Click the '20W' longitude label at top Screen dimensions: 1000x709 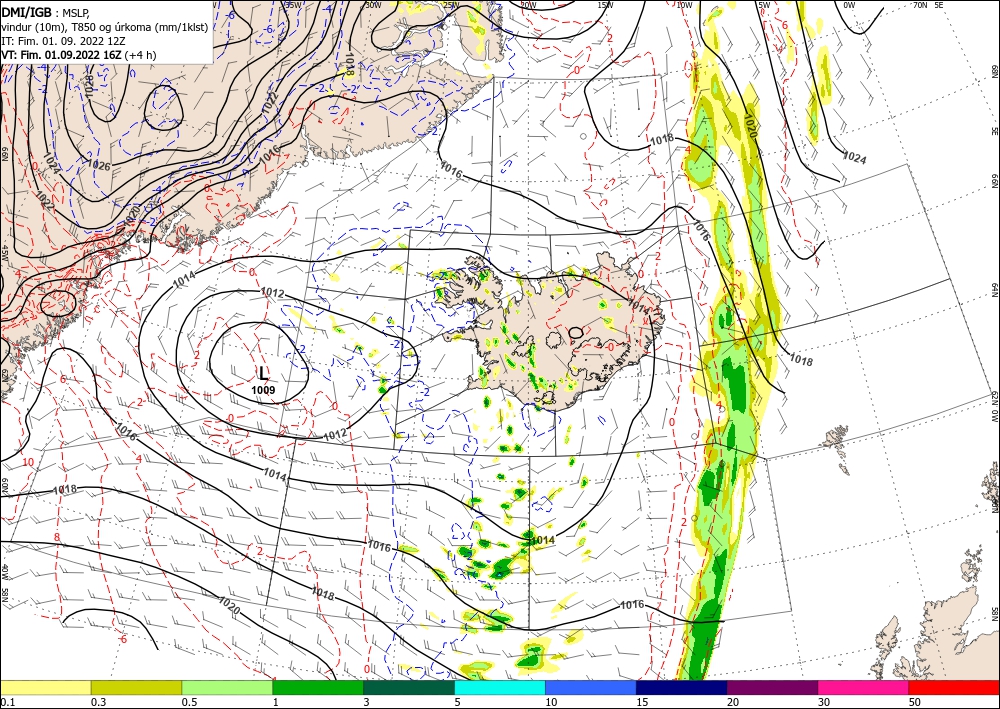(527, 5)
